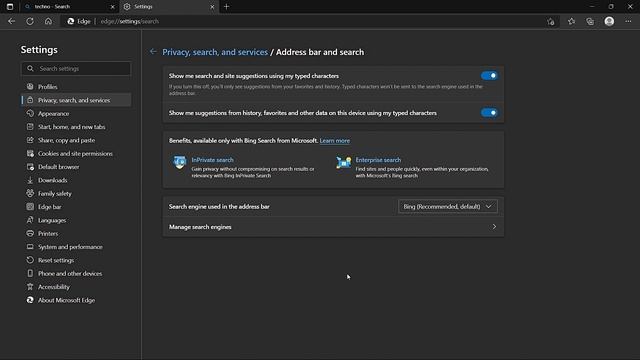Open the tab actions menu icon
Screen dimensions: 640x360
[x=10, y=7]
